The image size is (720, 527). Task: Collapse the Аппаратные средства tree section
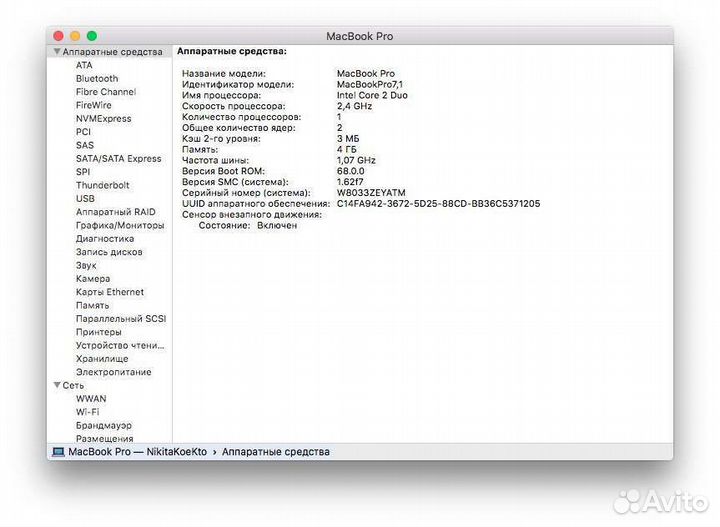tap(57, 52)
